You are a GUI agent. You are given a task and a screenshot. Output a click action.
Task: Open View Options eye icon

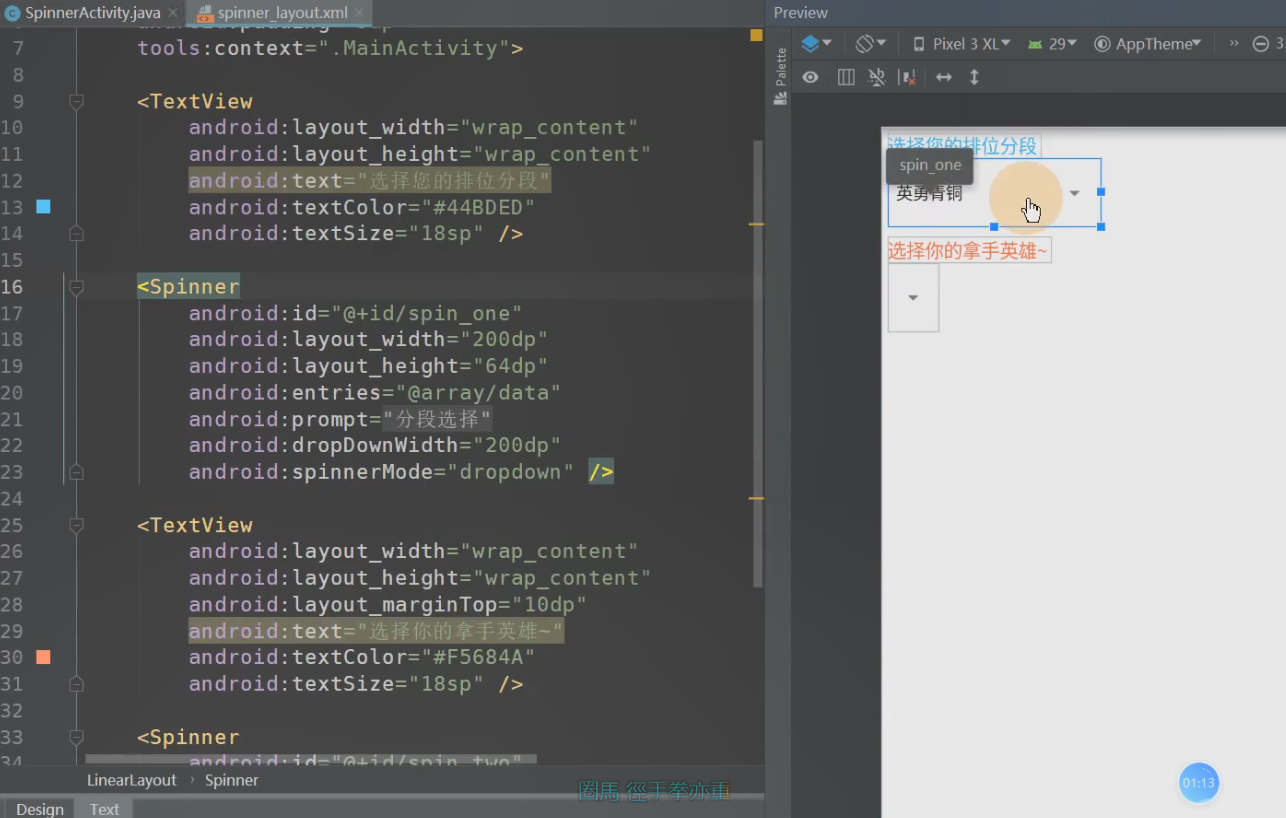810,77
